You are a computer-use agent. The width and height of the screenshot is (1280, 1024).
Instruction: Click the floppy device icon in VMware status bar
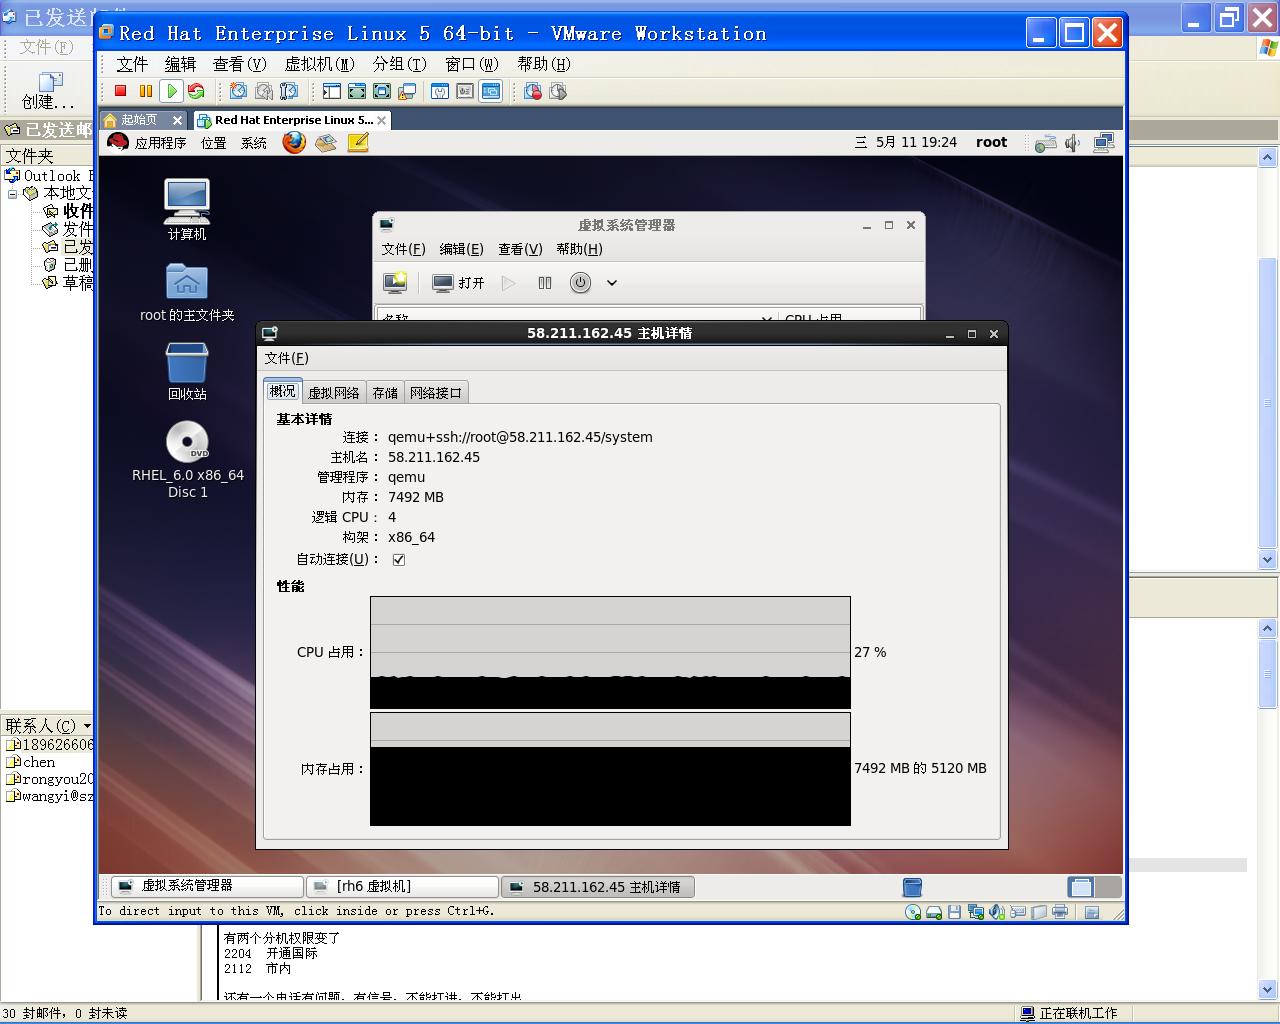955,912
